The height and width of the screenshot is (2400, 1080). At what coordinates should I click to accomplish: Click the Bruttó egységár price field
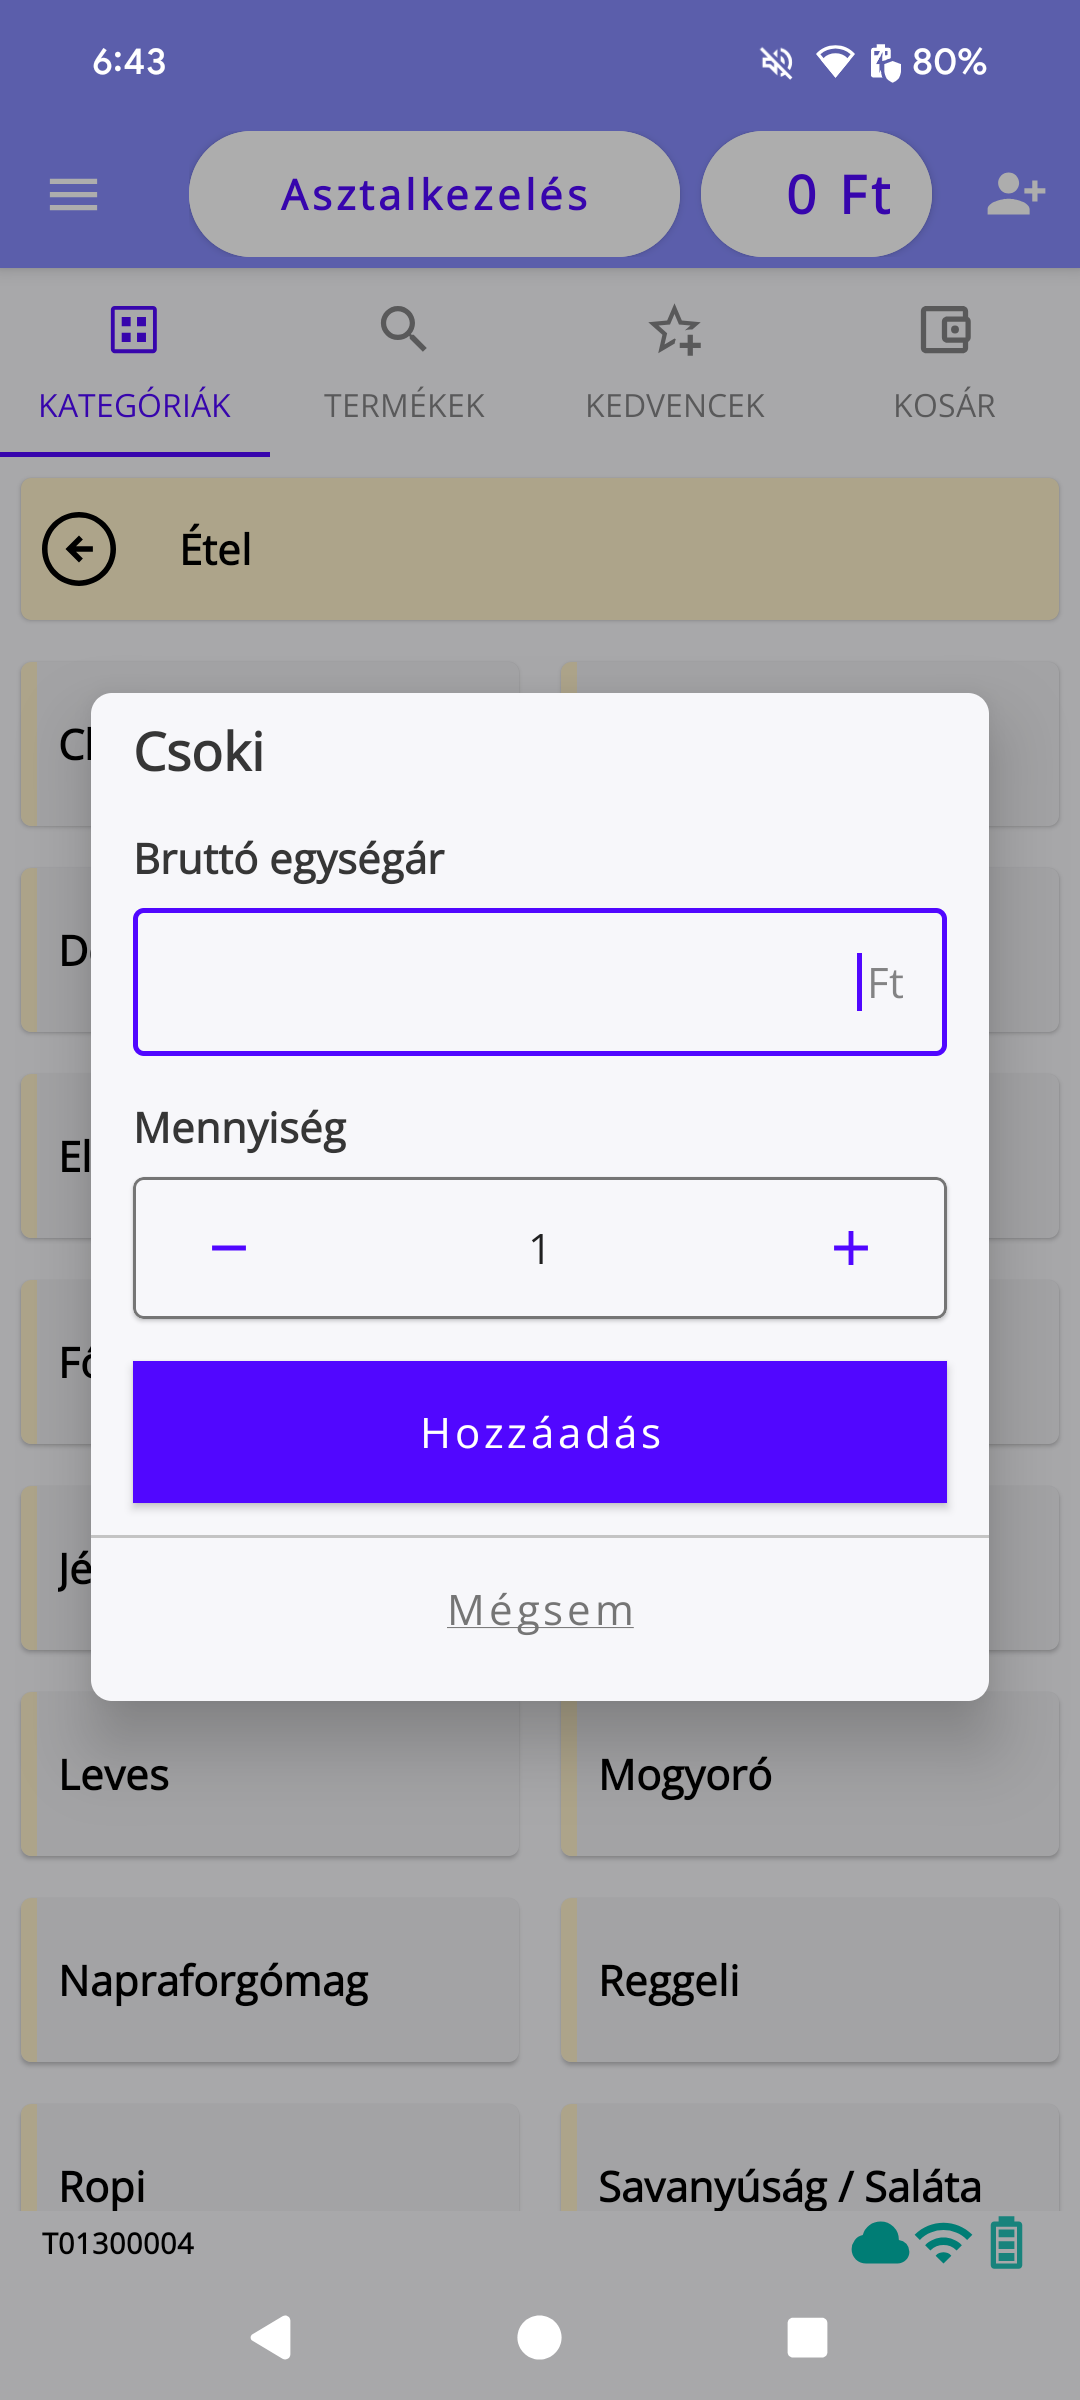click(x=539, y=981)
